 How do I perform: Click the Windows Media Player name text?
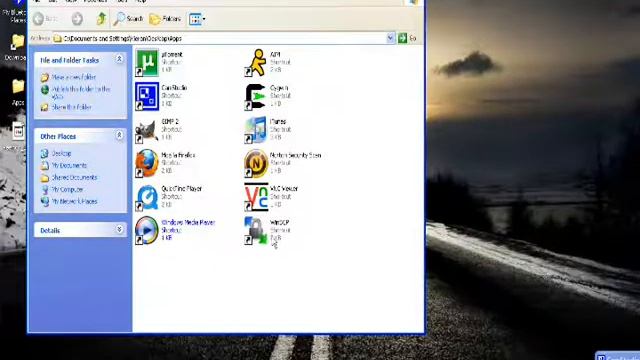point(188,222)
